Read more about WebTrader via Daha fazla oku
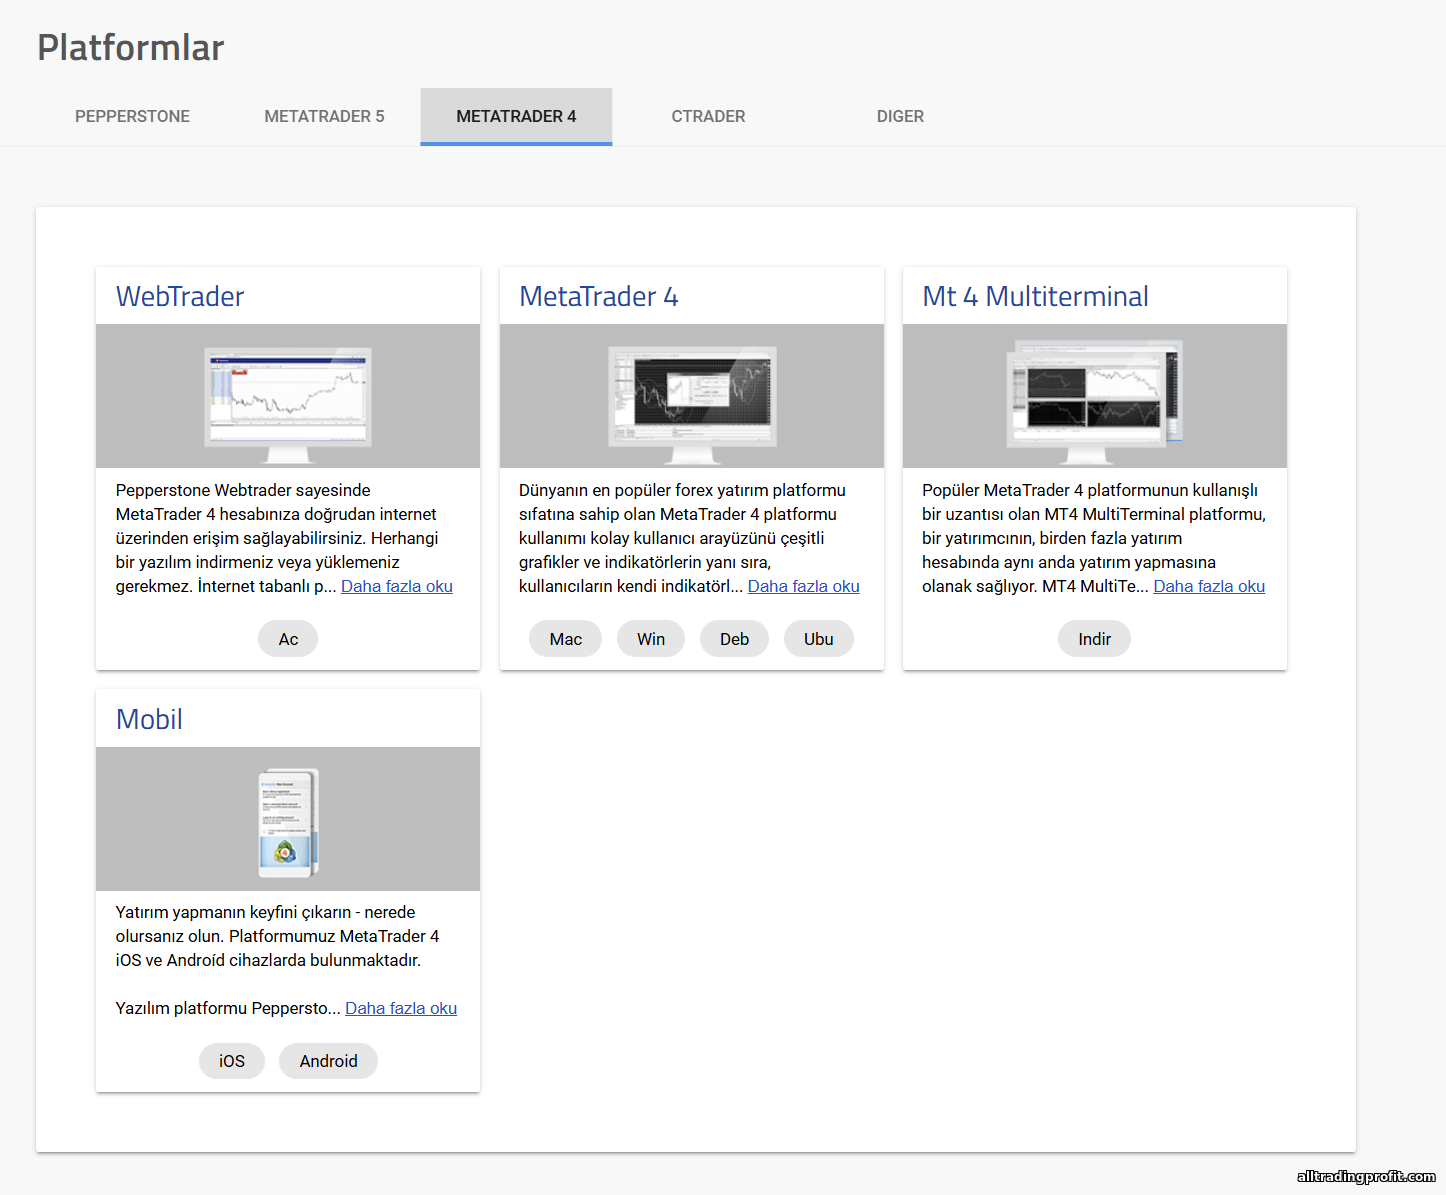This screenshot has width=1446, height=1195. click(x=397, y=586)
